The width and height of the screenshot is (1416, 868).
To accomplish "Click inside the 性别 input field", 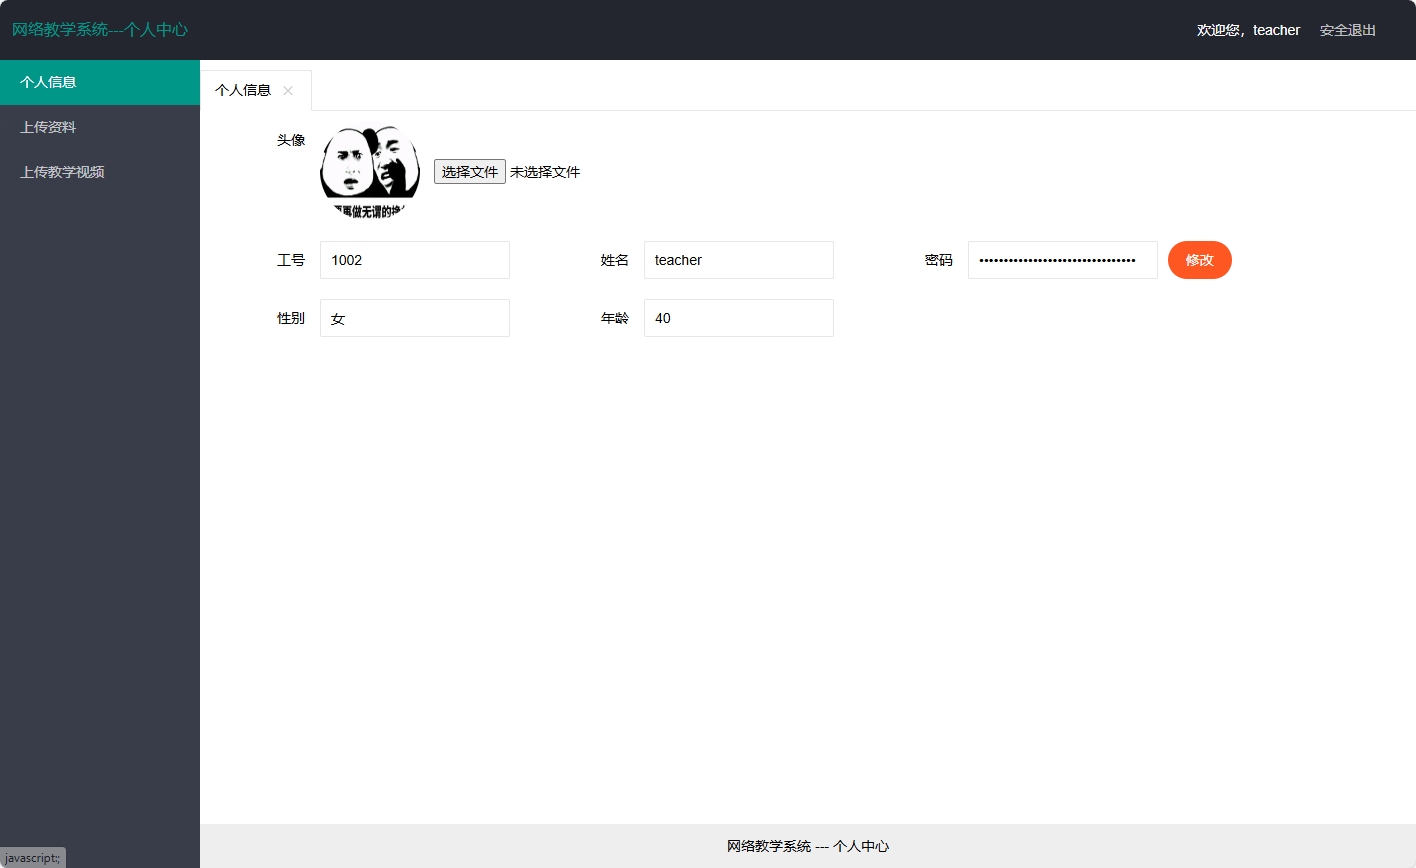I will point(414,318).
